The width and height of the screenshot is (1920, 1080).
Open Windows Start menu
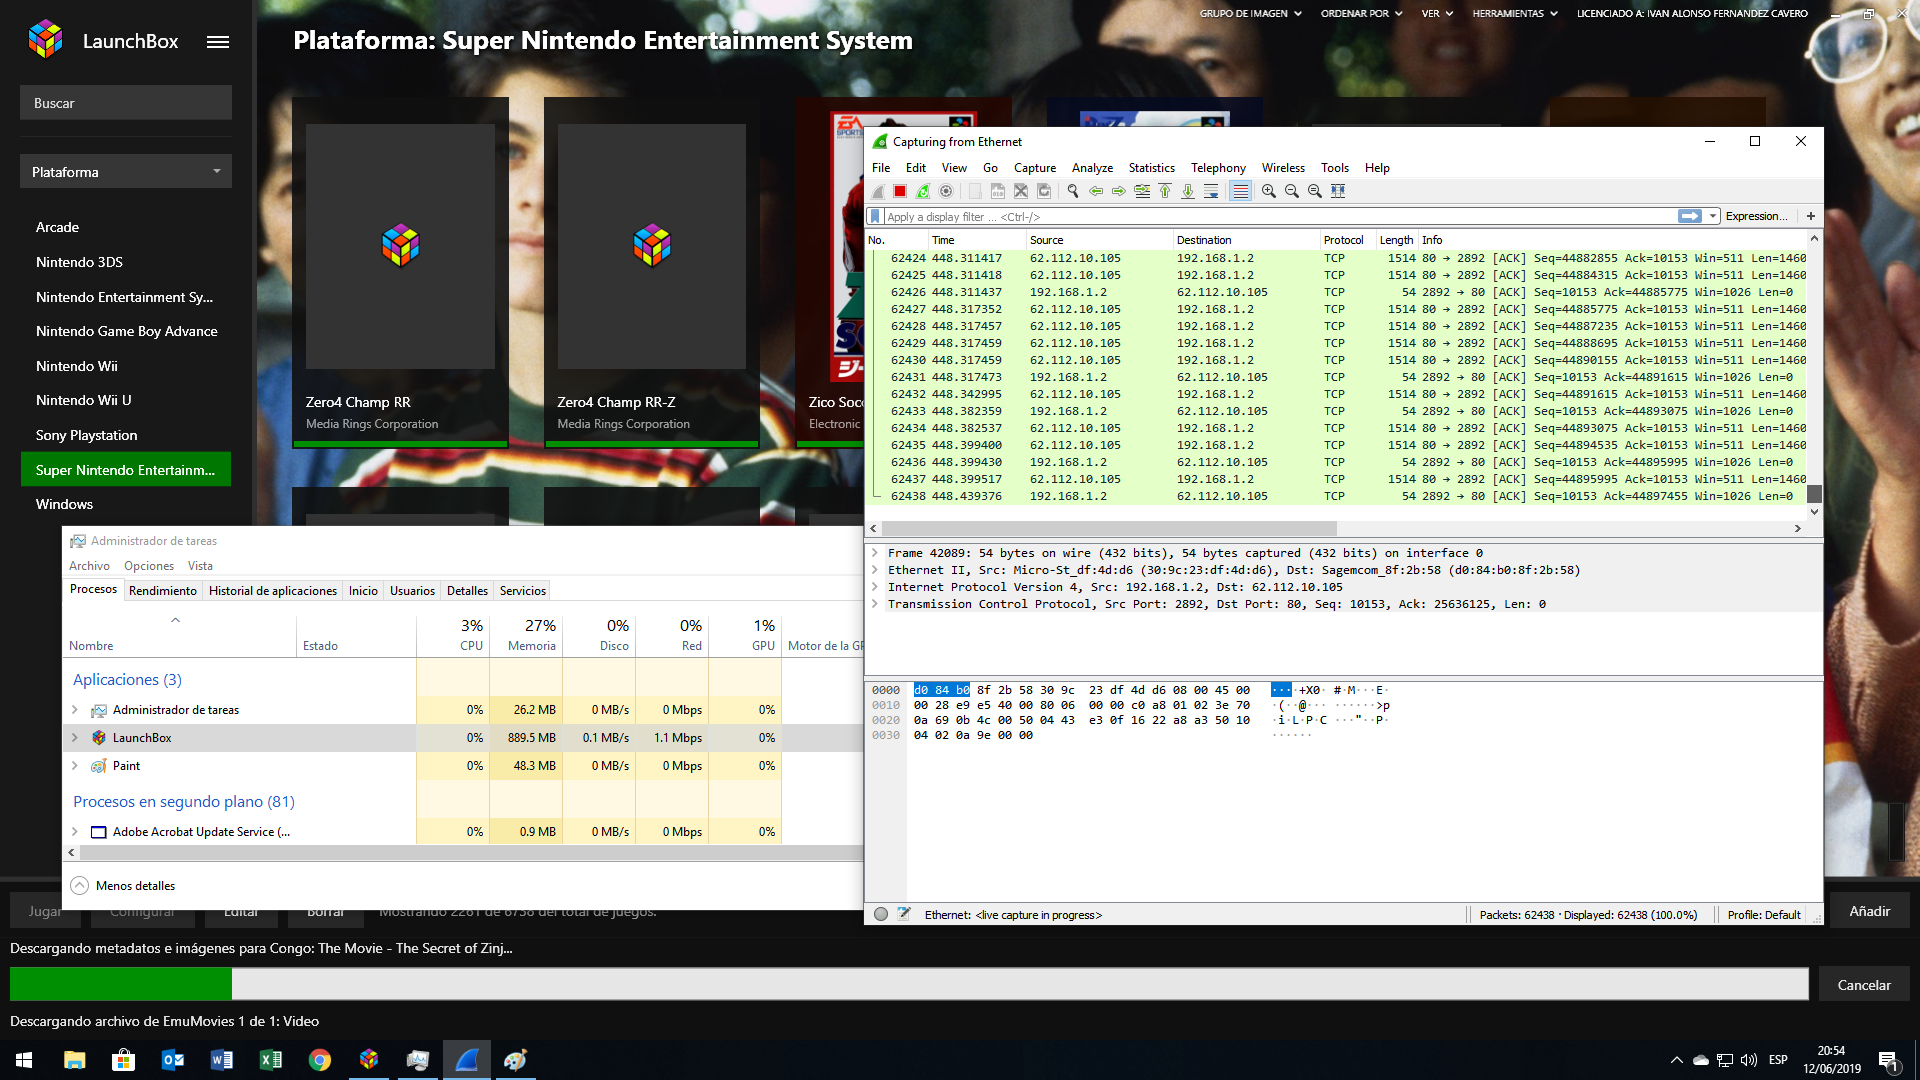[24, 1060]
